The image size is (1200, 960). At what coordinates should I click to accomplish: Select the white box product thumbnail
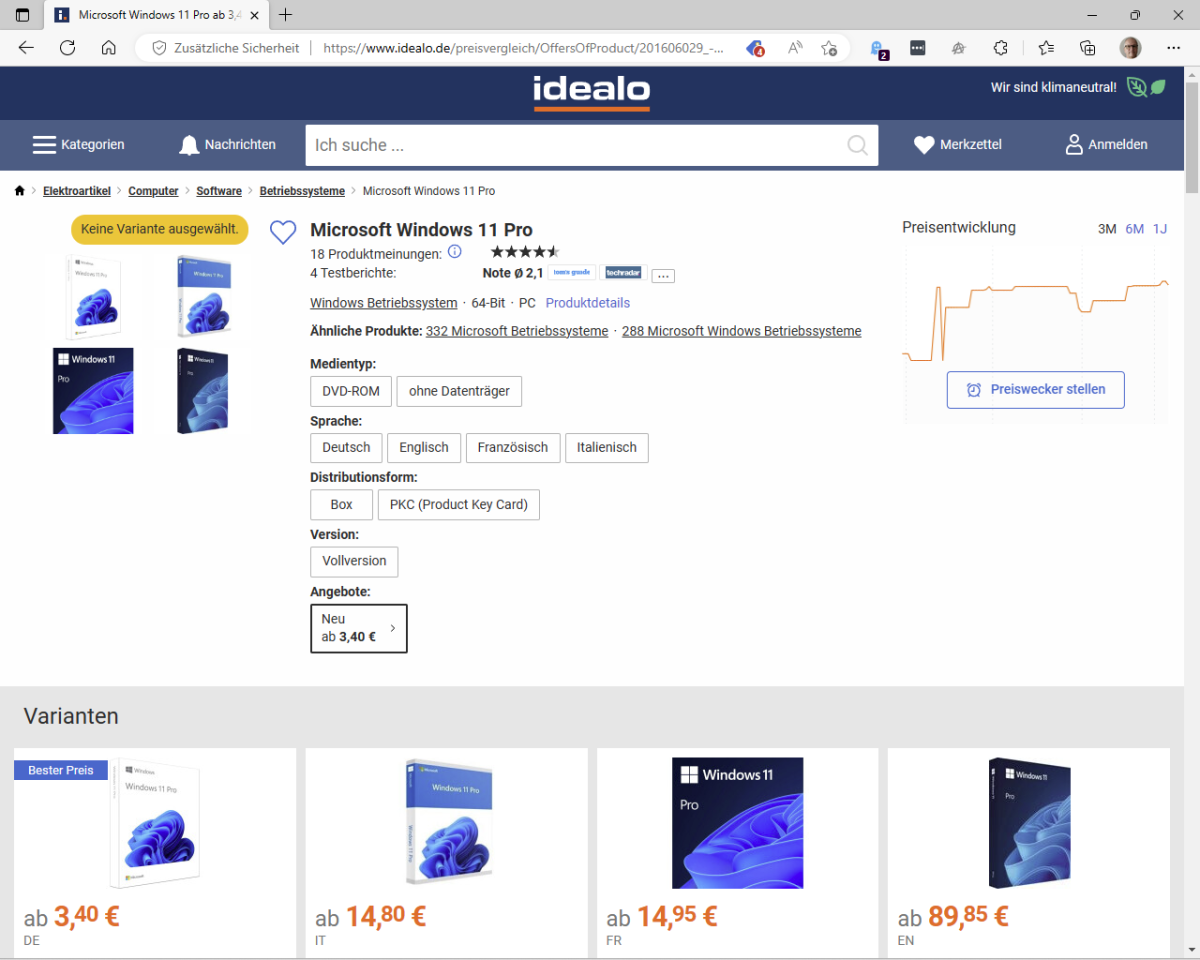click(x=95, y=298)
